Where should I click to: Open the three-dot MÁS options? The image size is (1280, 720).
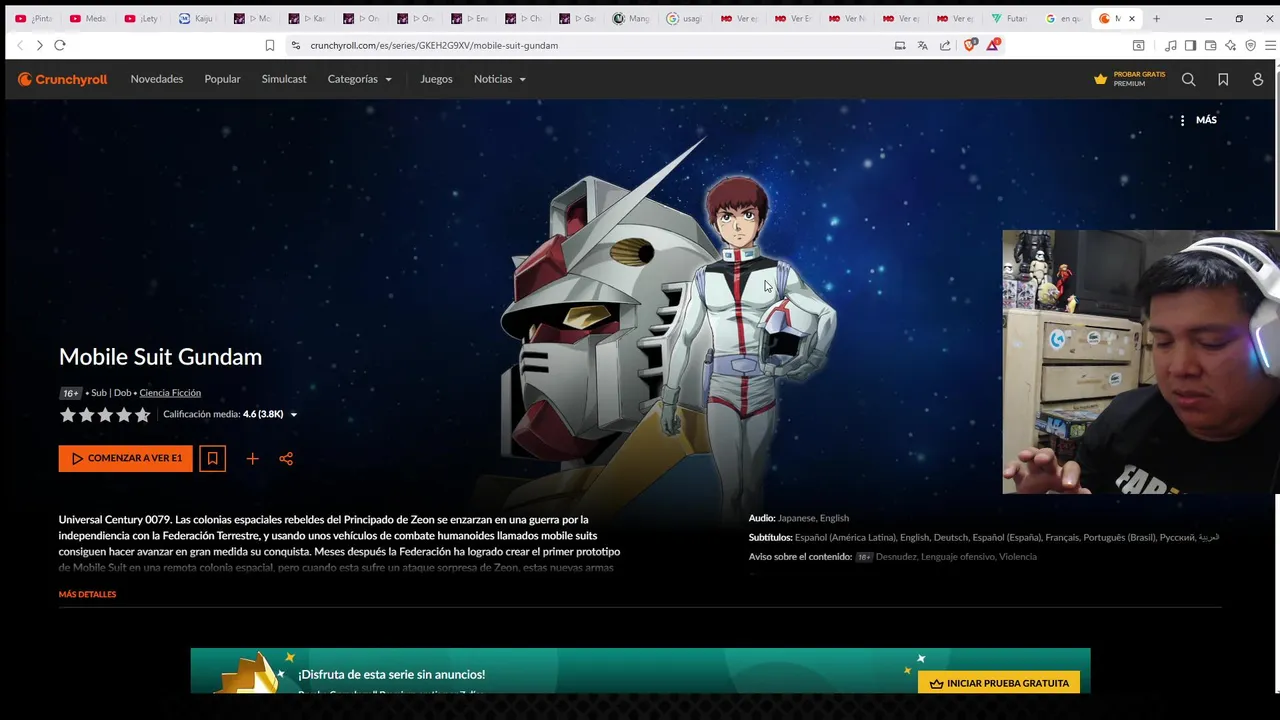(x=1197, y=120)
